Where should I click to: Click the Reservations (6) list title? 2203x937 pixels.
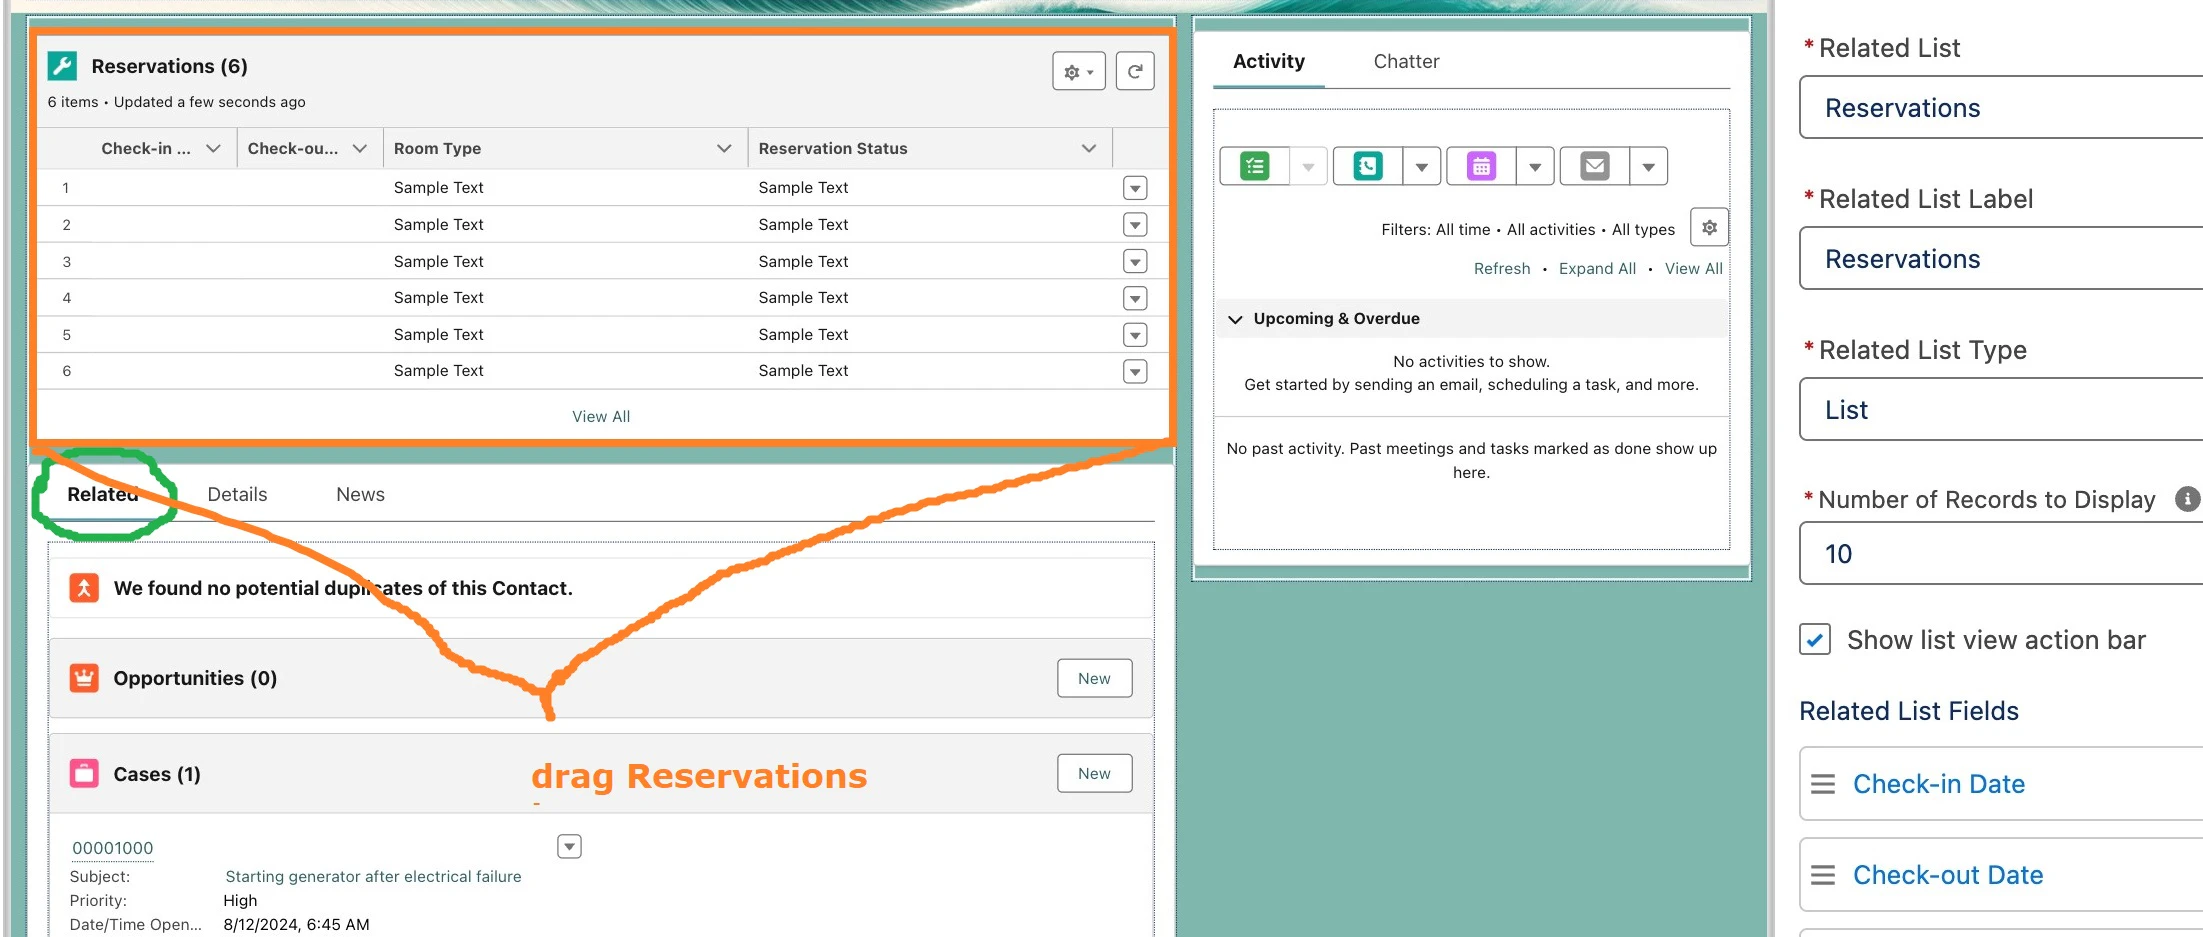(169, 66)
